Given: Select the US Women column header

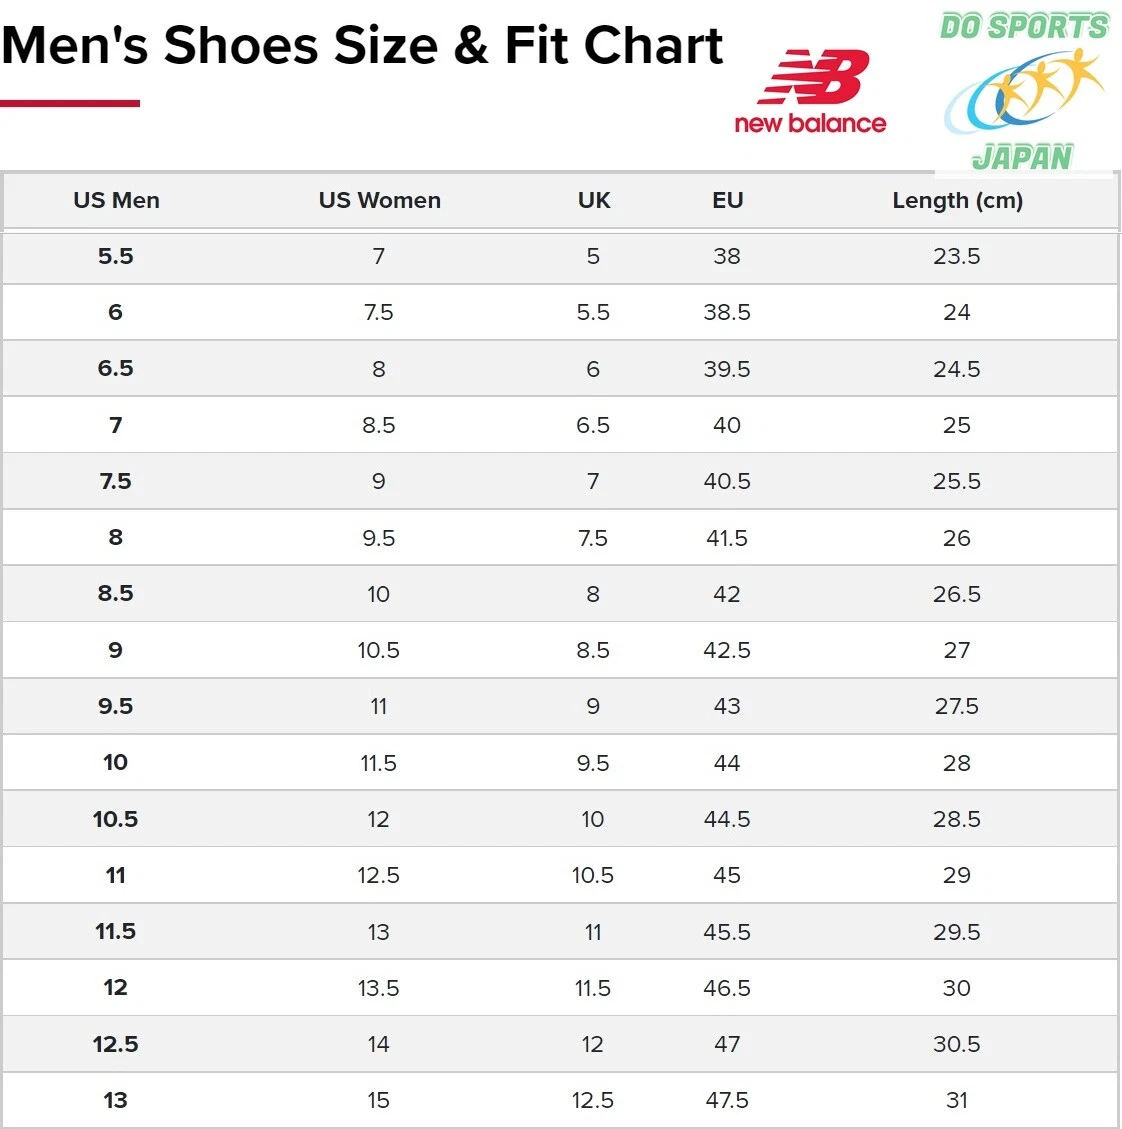Looking at the screenshot, I should click(379, 200).
